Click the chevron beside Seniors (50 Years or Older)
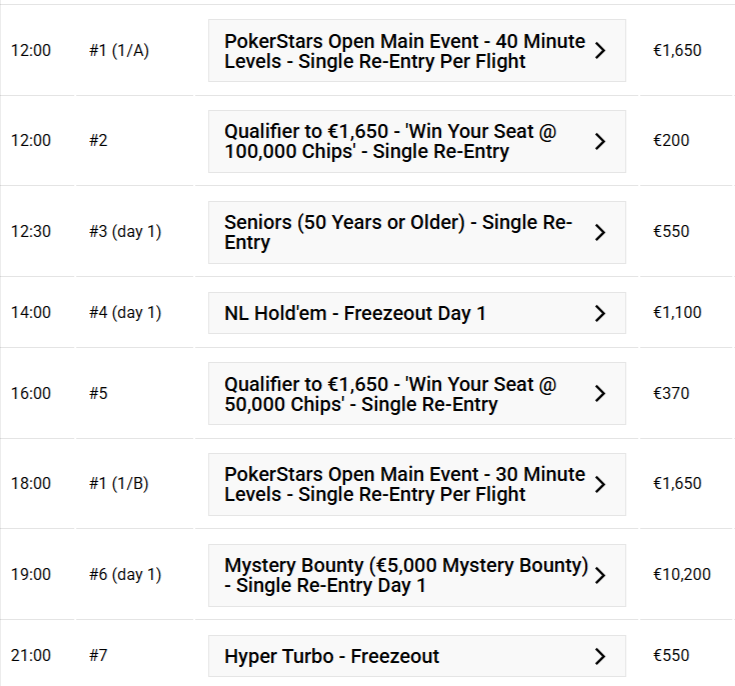735x686 pixels. 600,232
